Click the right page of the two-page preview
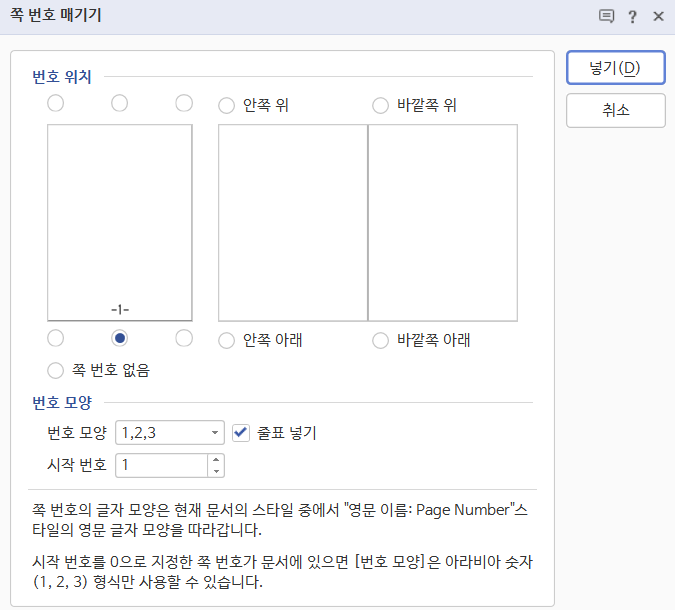Image resolution: width=675 pixels, height=610 pixels. [x=443, y=223]
